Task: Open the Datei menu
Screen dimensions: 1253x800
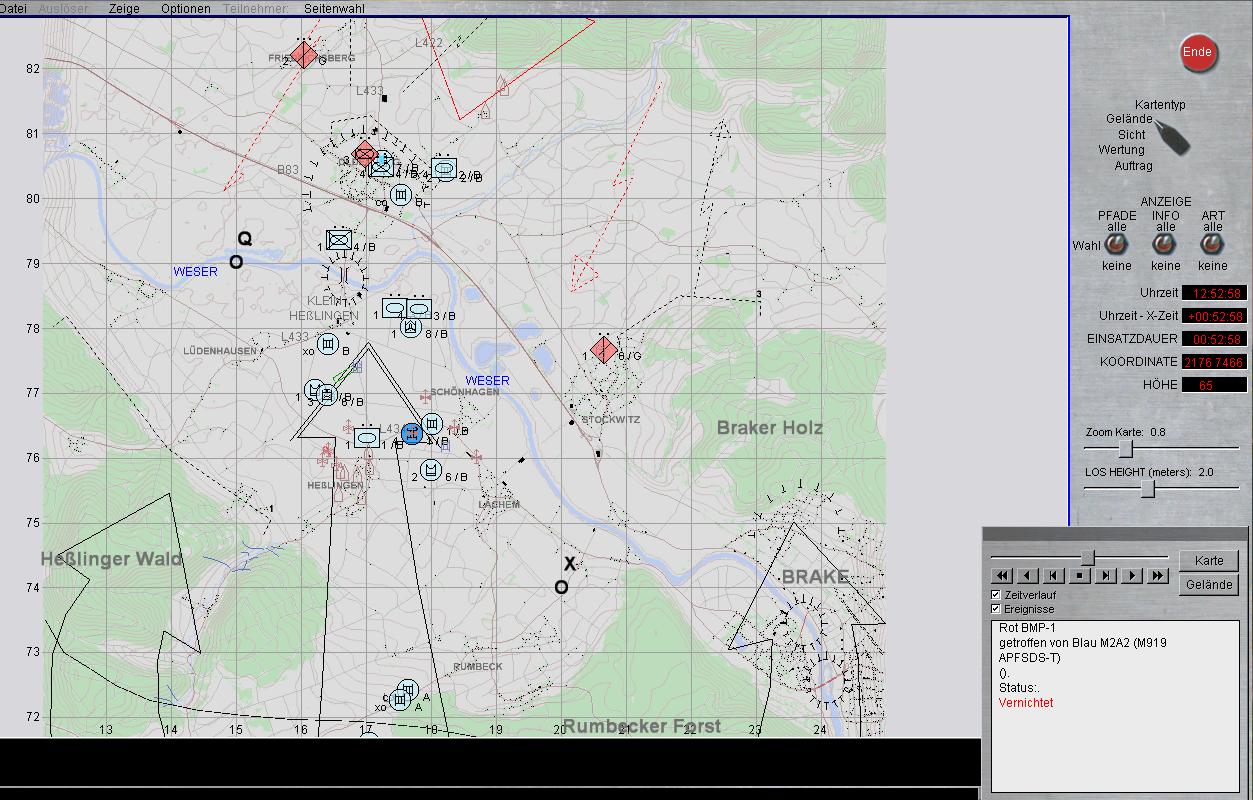Action: pos(13,8)
